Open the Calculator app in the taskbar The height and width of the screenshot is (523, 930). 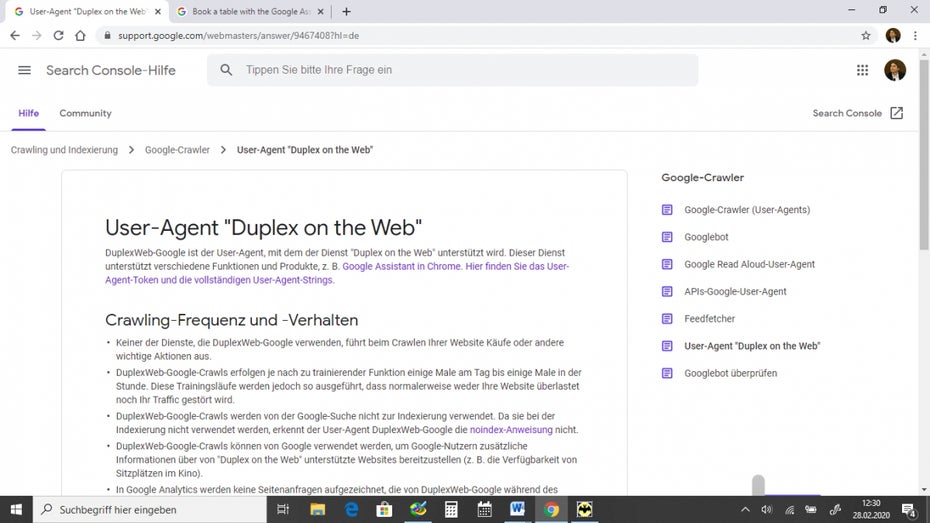coord(451,509)
